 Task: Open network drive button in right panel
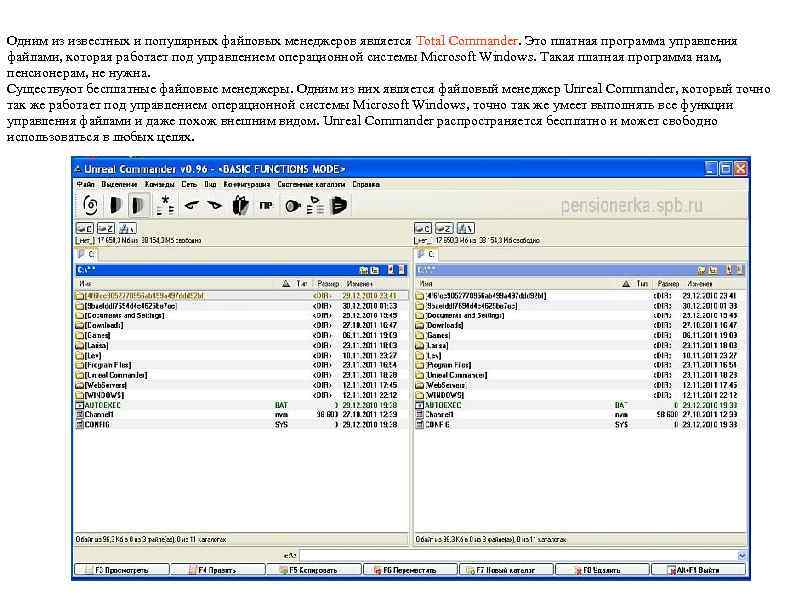(466, 228)
